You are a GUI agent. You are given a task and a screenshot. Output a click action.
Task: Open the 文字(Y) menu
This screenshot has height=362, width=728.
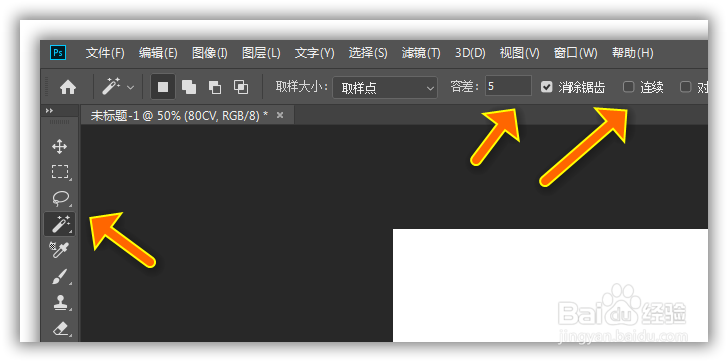pos(314,53)
